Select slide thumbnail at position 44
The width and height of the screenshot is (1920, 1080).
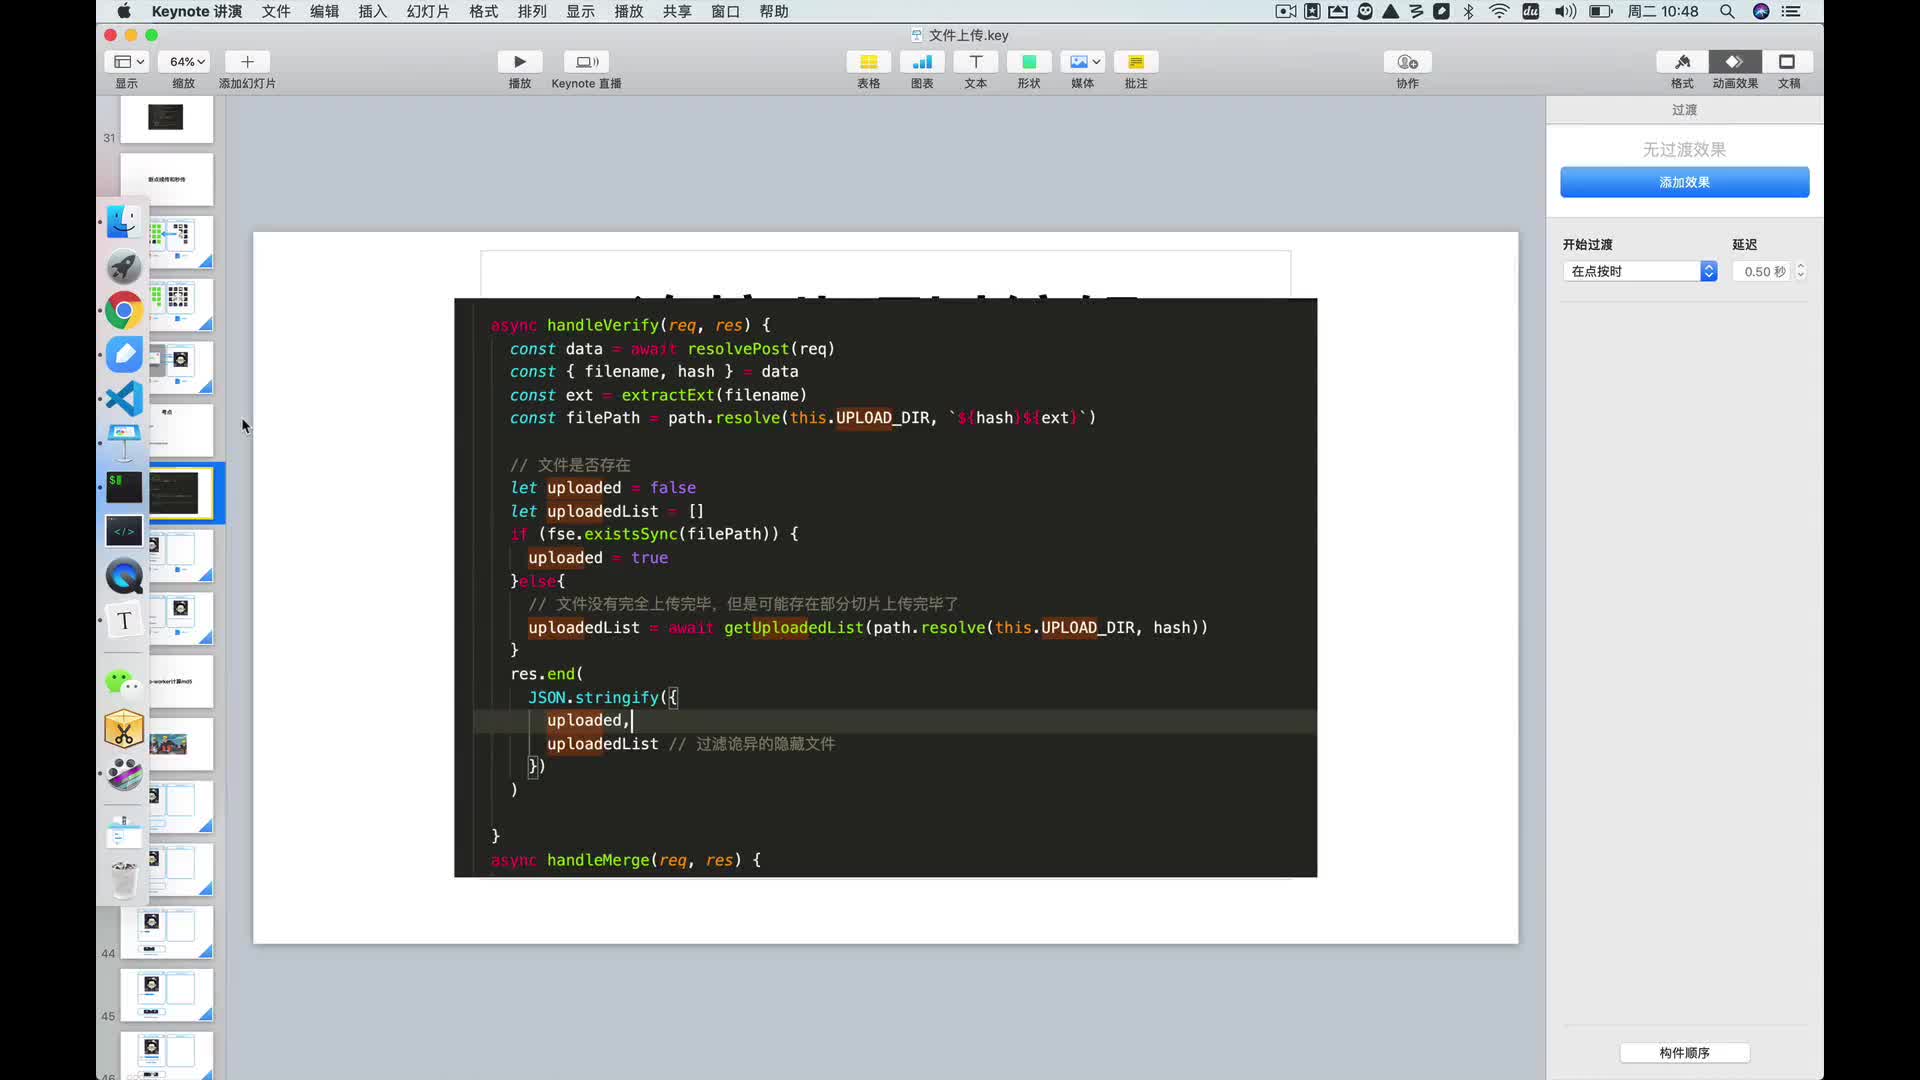pyautogui.click(x=169, y=932)
